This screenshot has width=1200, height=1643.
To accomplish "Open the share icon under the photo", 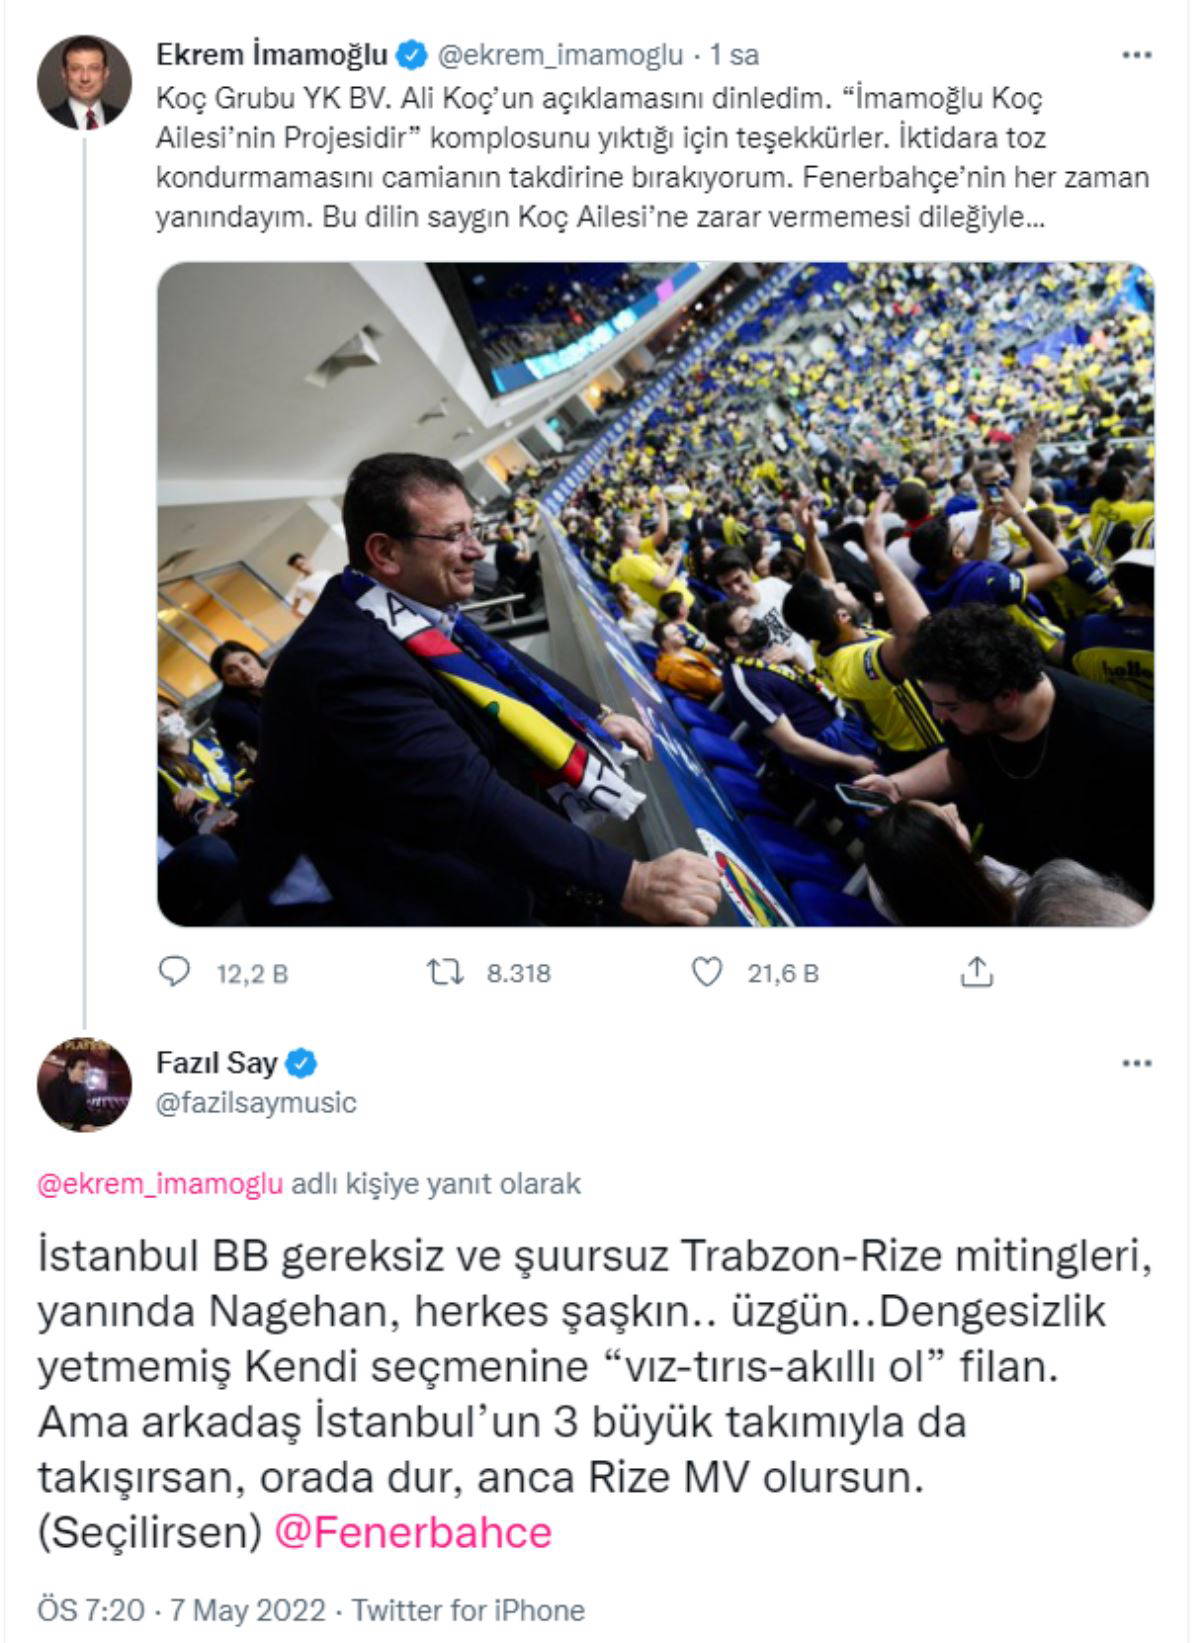I will click(976, 971).
